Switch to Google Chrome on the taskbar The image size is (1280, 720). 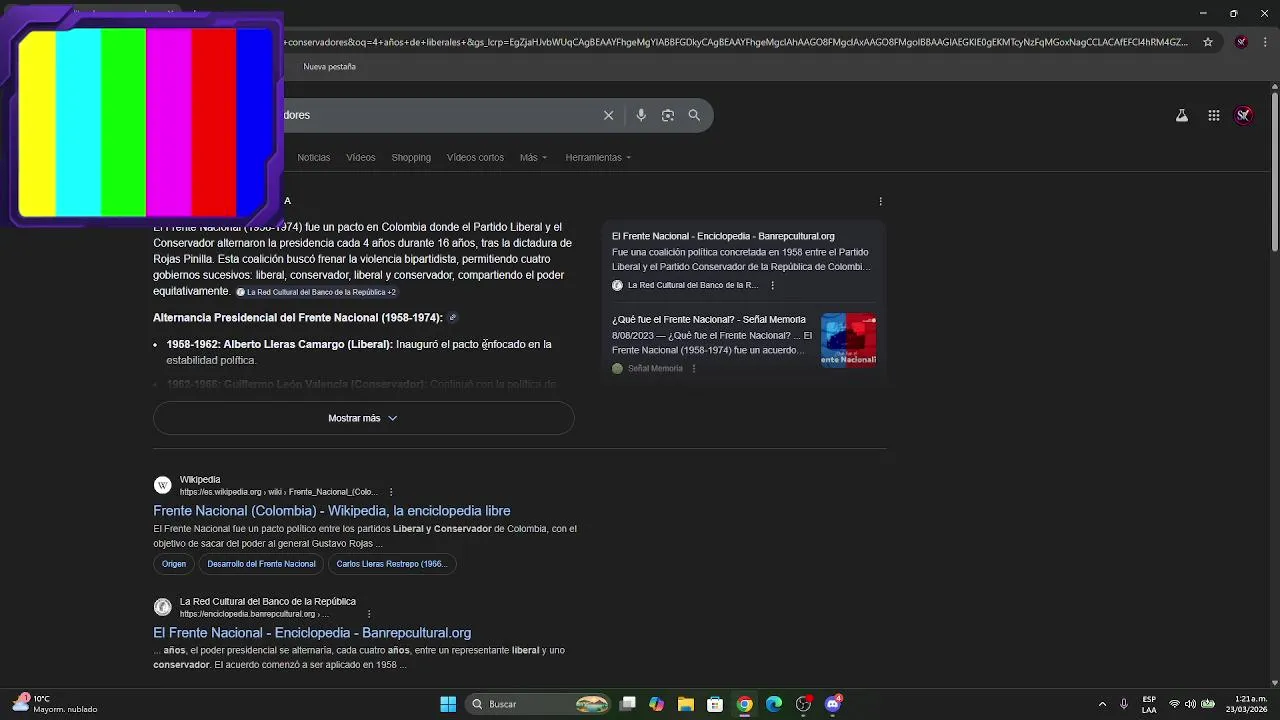click(x=744, y=704)
